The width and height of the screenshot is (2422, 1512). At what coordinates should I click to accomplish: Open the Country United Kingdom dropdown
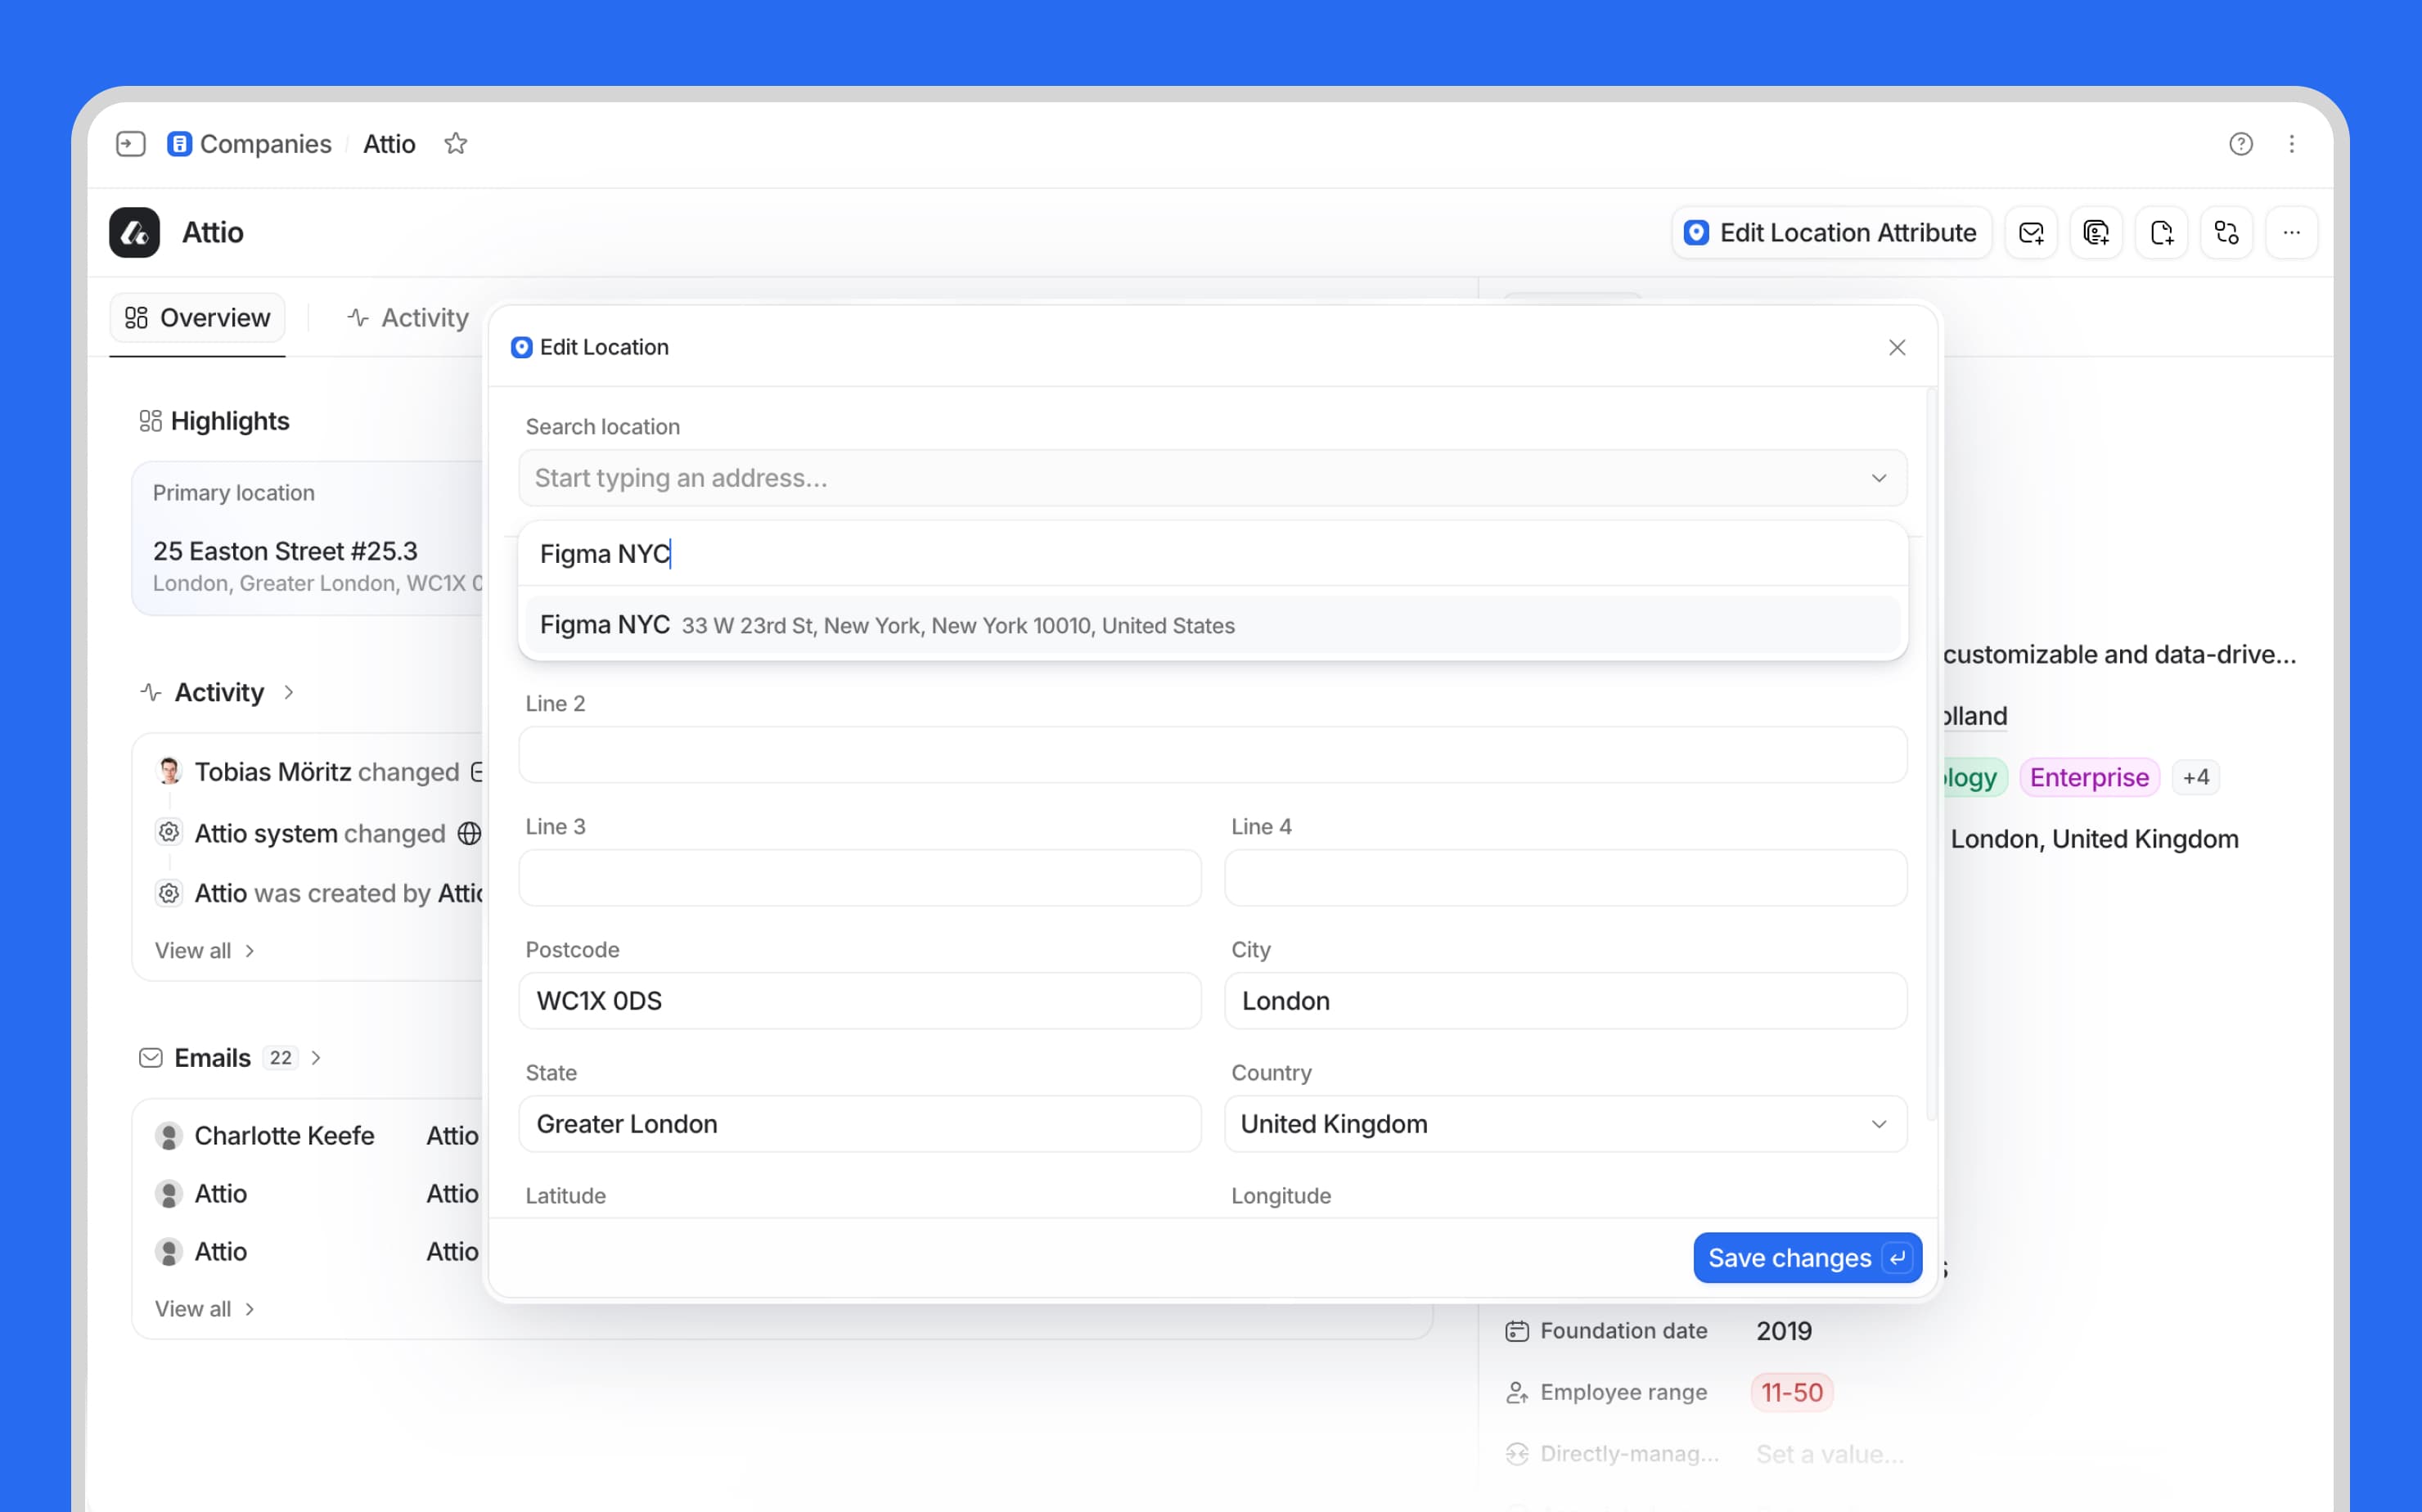click(1565, 1124)
